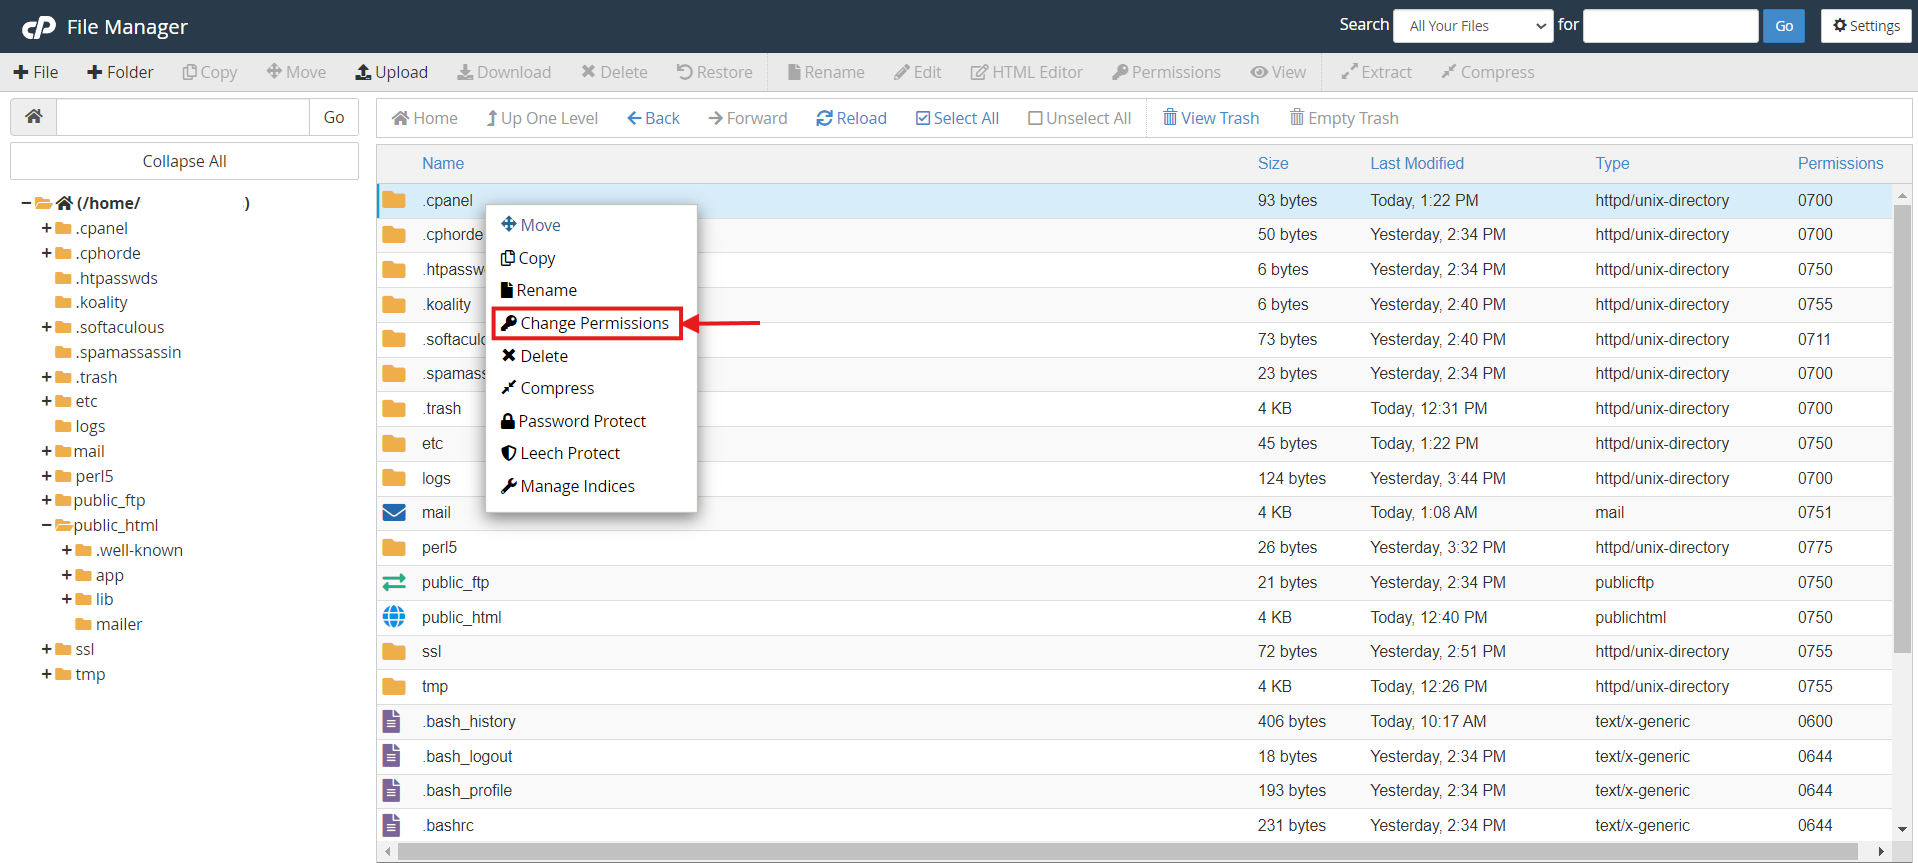
Task: Go Up One Level
Action: 542,118
